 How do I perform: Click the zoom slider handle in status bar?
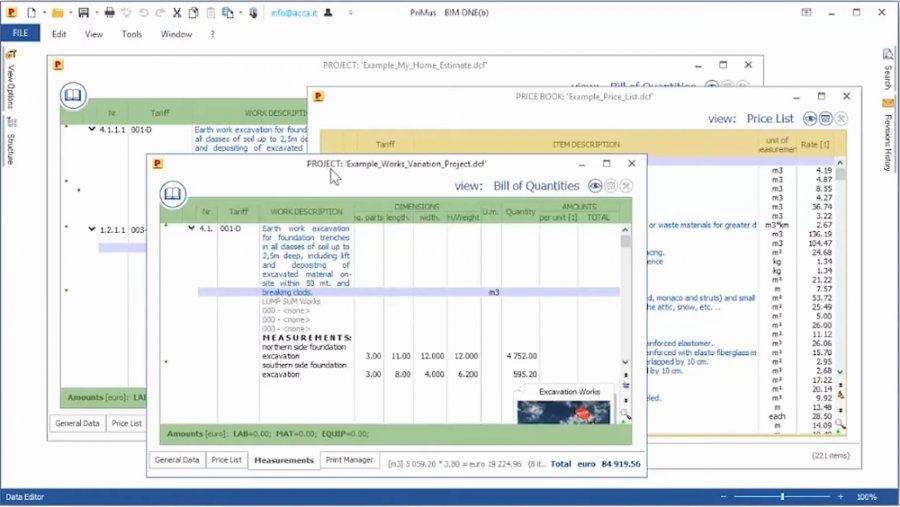coord(782,497)
